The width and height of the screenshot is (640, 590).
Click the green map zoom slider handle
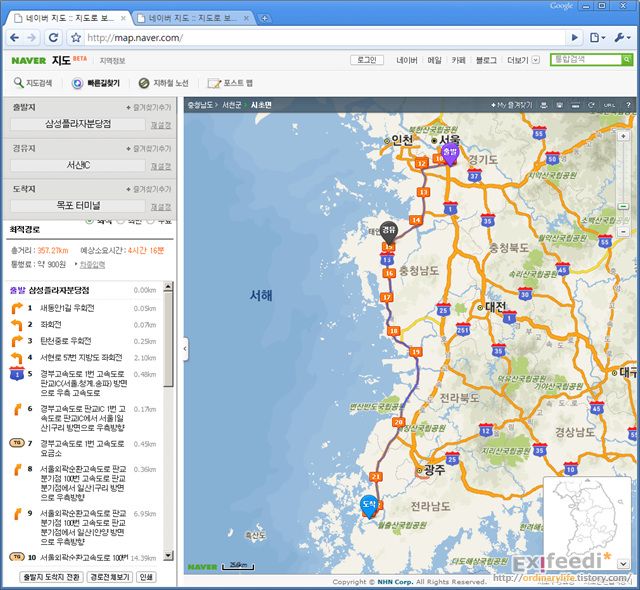coord(623,206)
